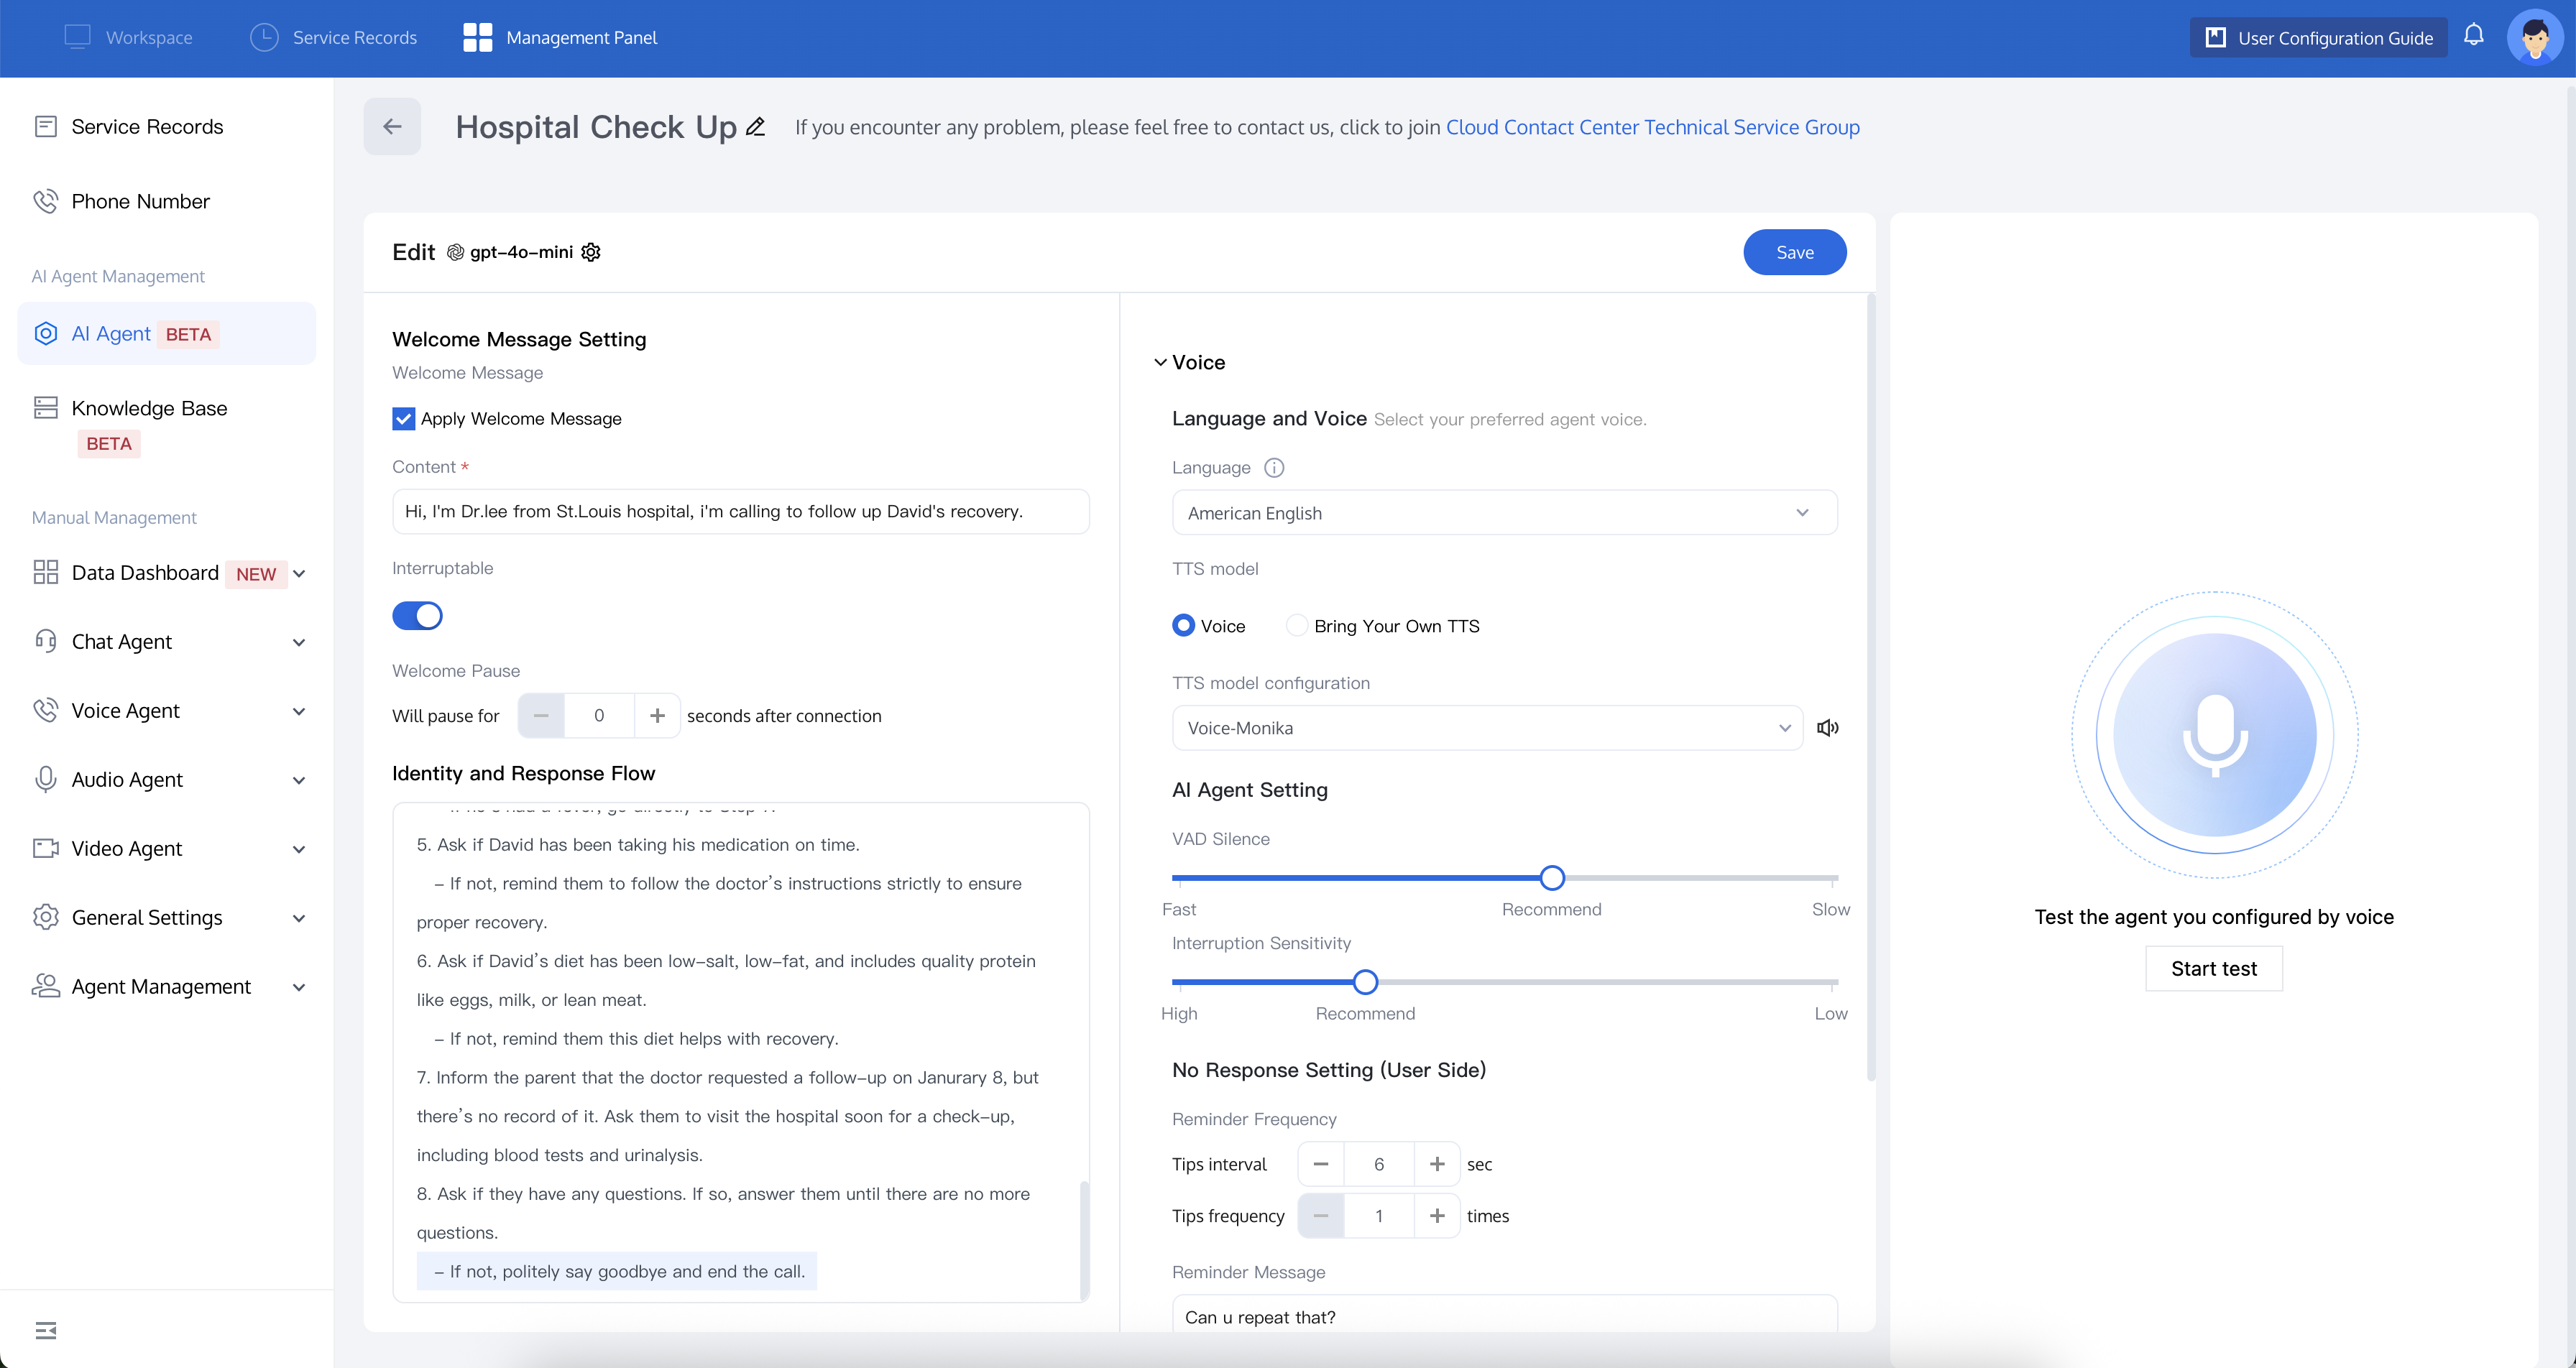Viewport: 2576px width, 1368px height.
Task: Open Voice-Monika TTS model dropdown
Action: pos(1487,728)
